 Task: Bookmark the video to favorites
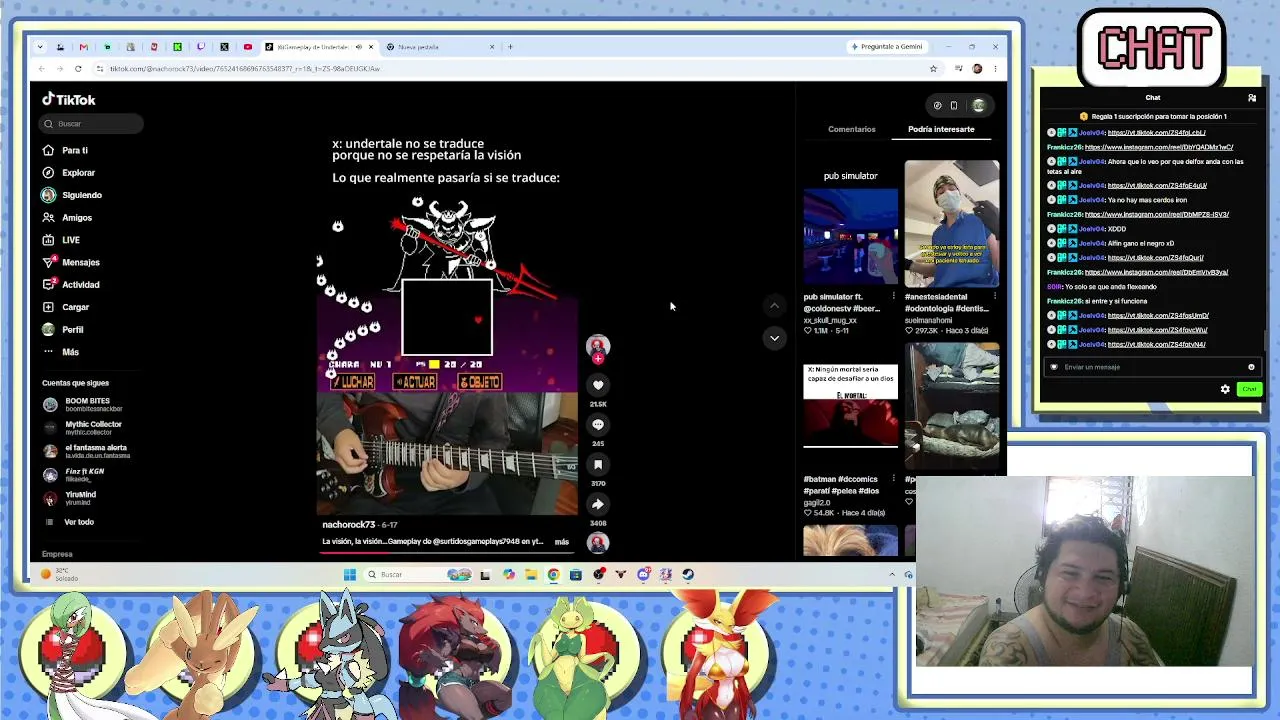598,464
